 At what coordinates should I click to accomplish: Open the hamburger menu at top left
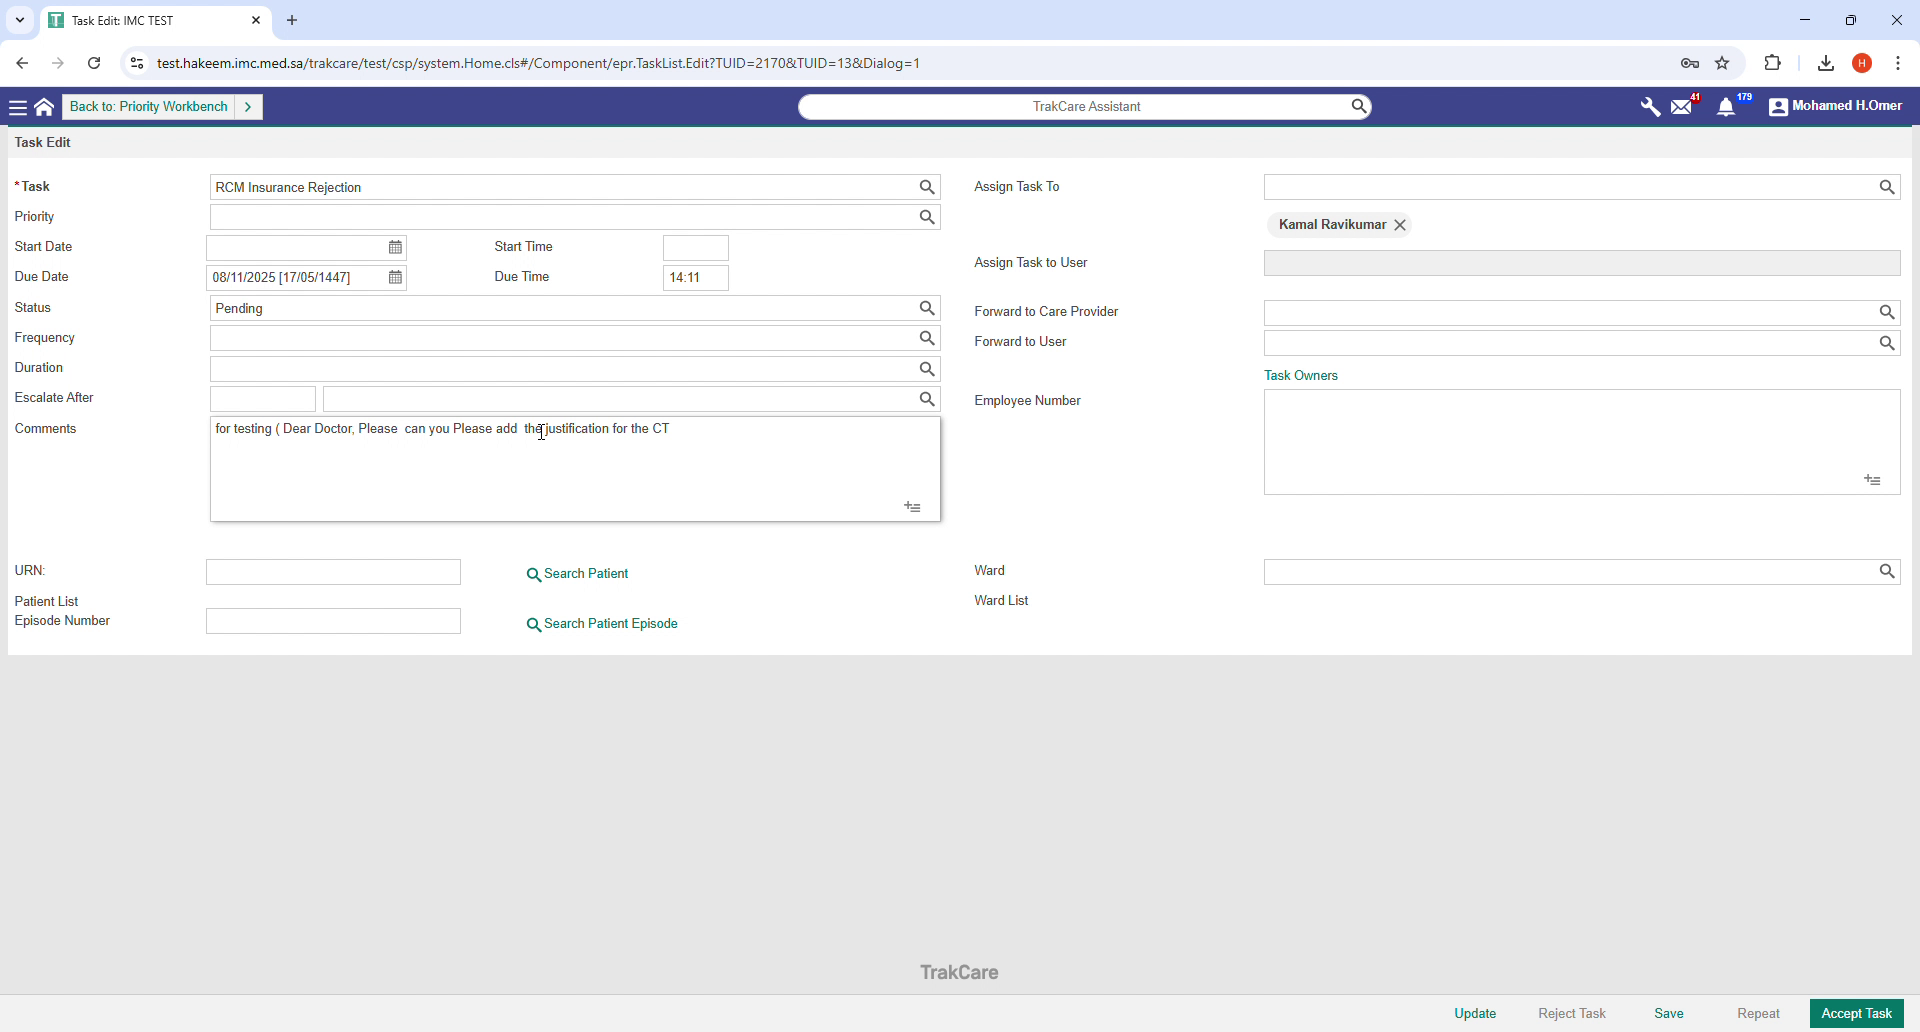tap(18, 106)
